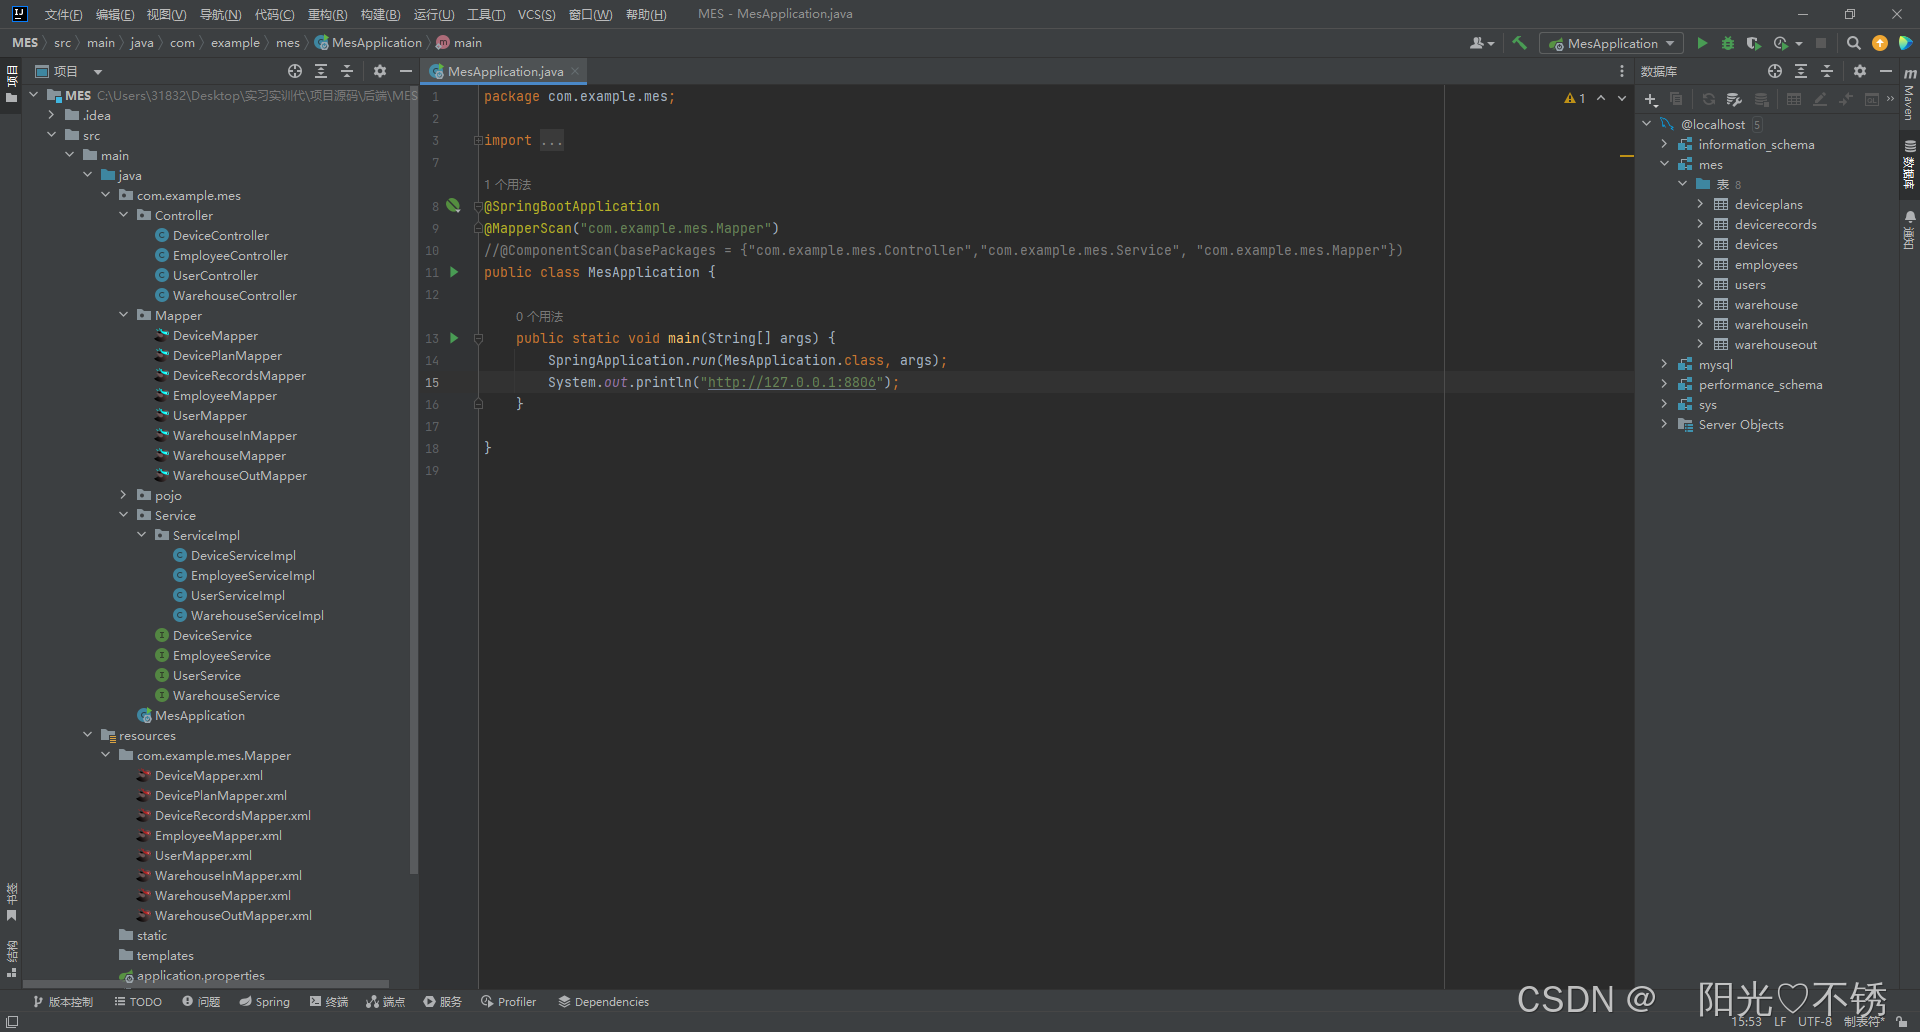
Task: Expand the mysql database node
Action: coord(1663,364)
